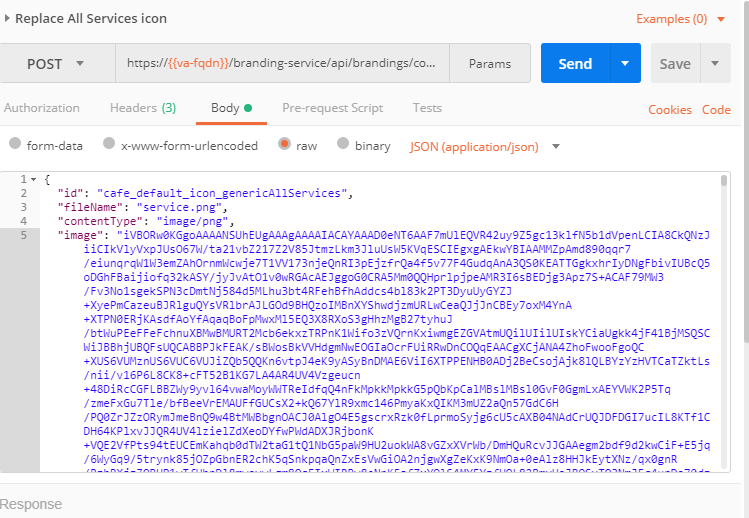Fold the JSON object at line 1
Screen dimensions: 749x518
click(36, 179)
